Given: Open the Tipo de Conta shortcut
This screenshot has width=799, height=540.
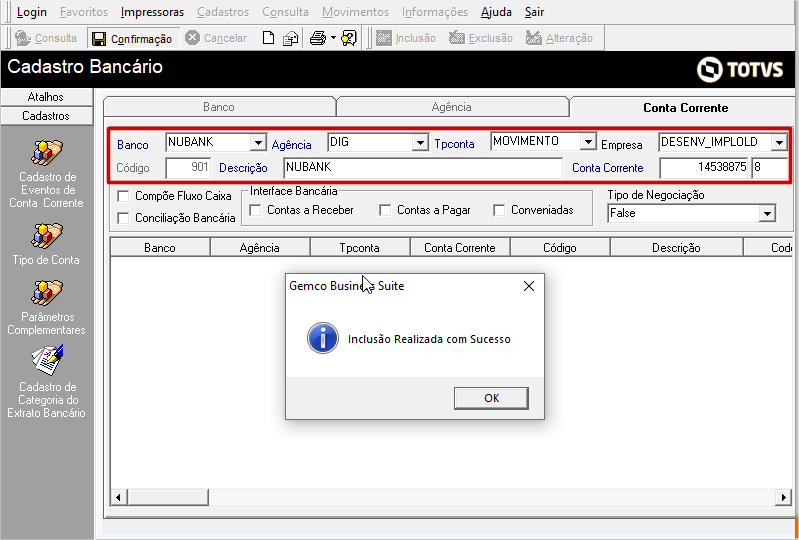Looking at the screenshot, I should (46, 244).
